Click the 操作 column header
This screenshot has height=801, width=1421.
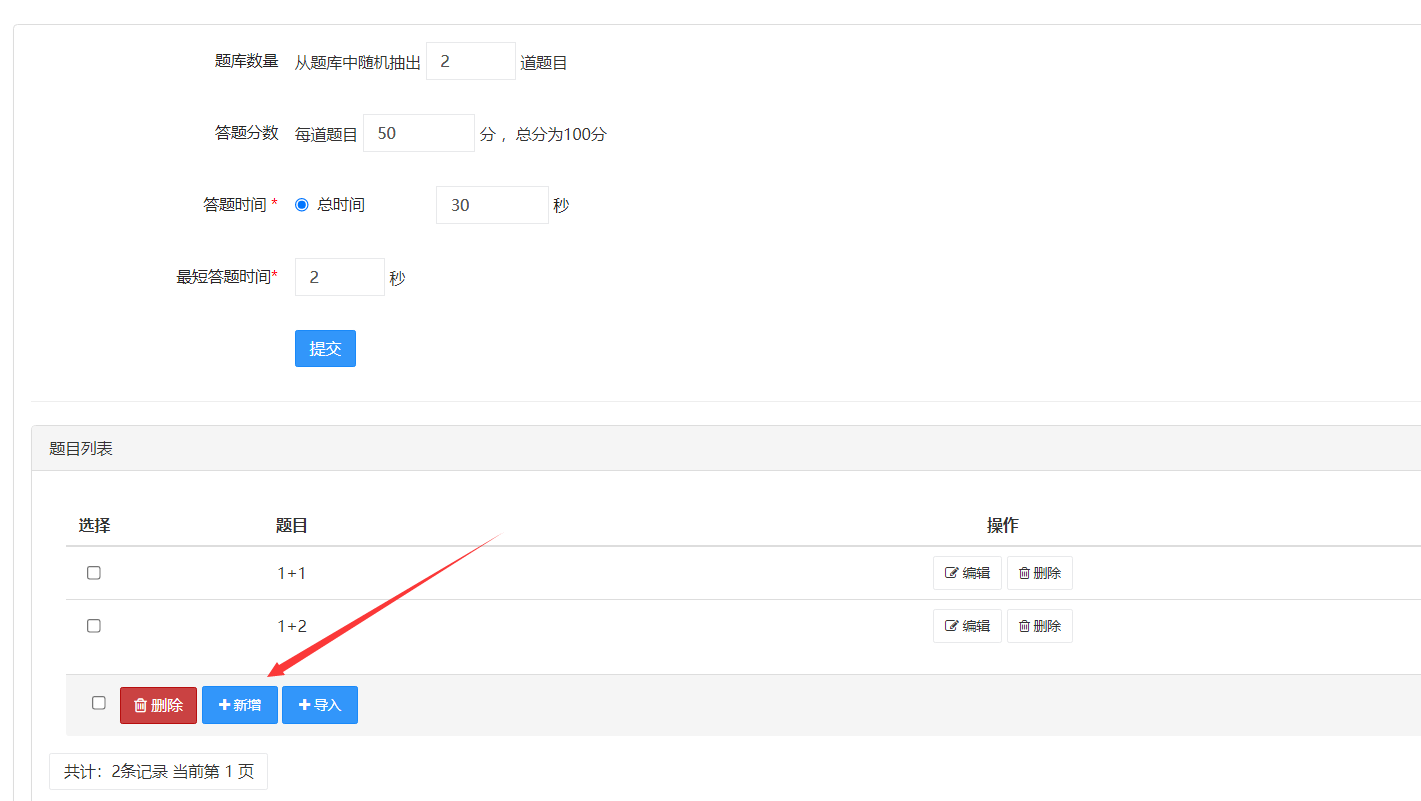[1003, 525]
